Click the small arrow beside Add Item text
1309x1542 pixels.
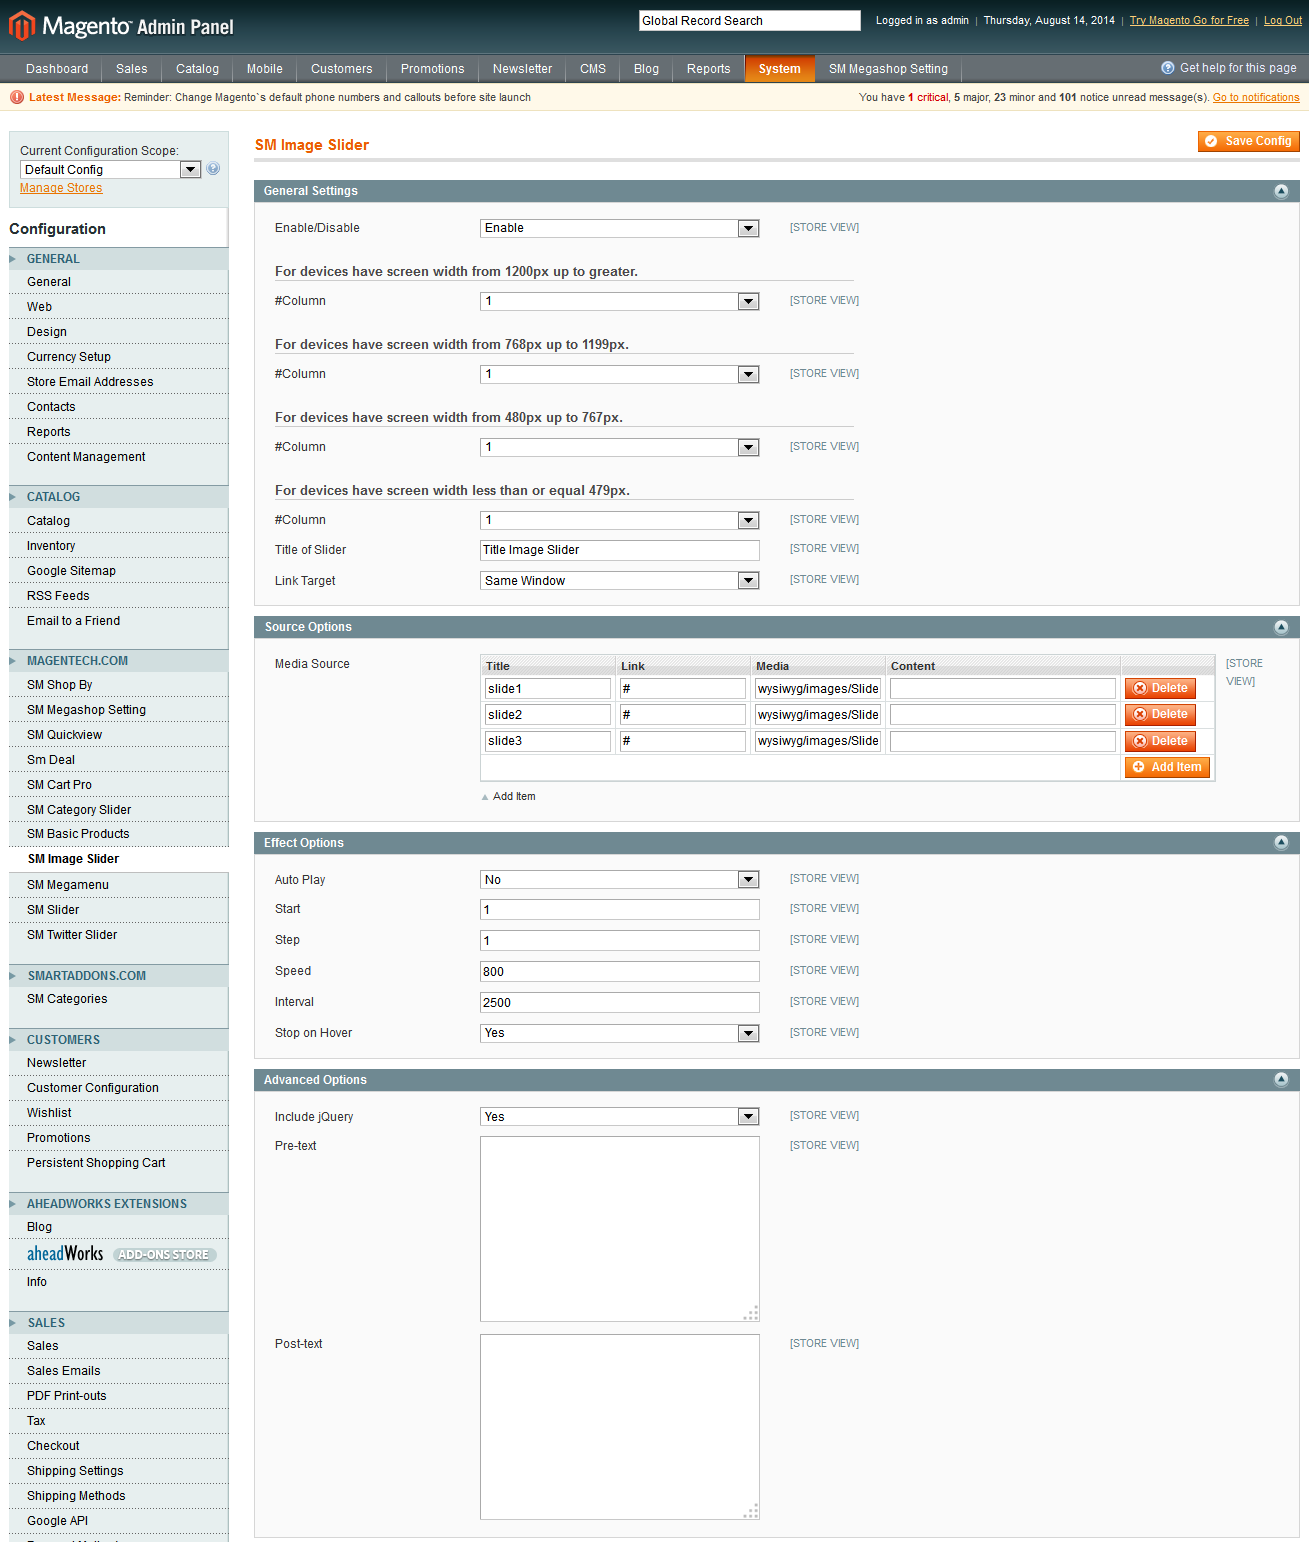point(485,797)
